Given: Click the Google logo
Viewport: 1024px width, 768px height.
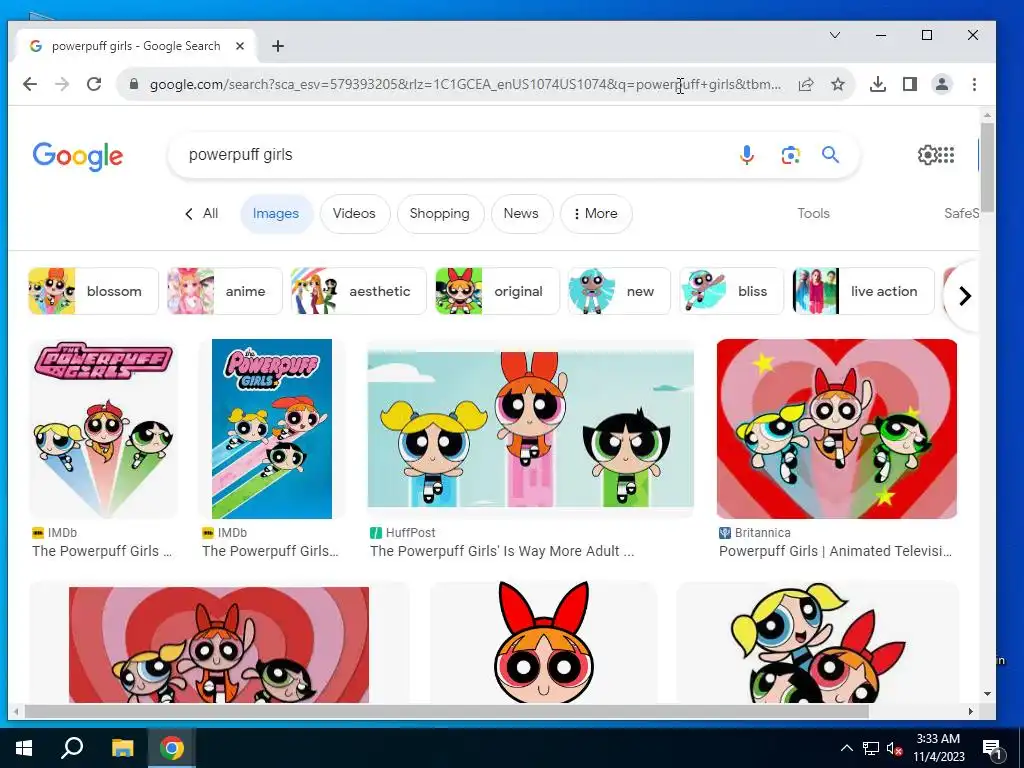Looking at the screenshot, I should 78,156.
